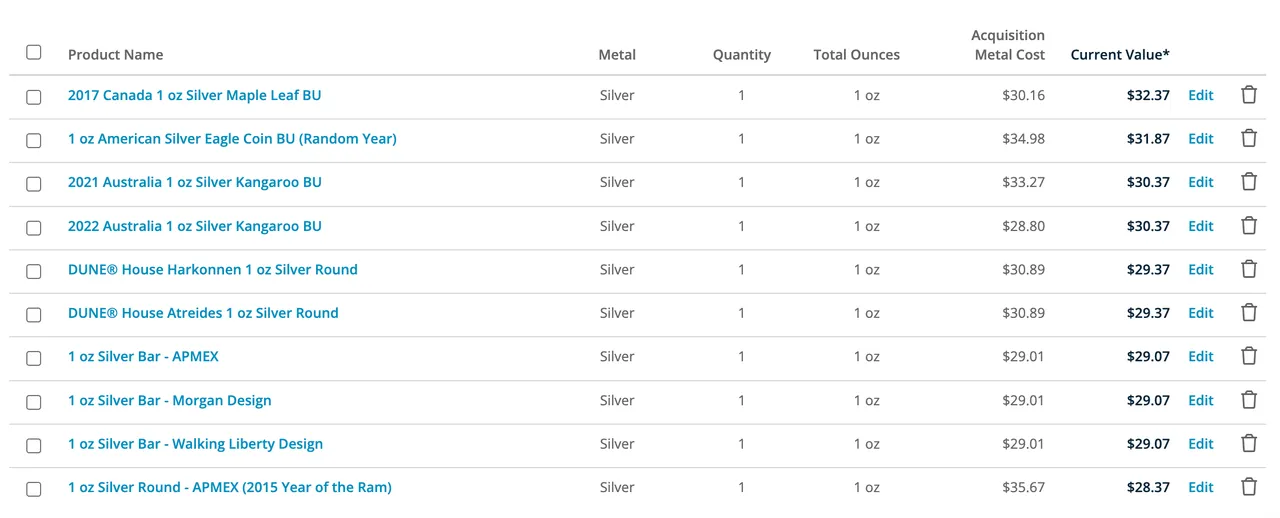Viewport: 1280px width, 518px height.
Task: Click trash icon for American Silver Eagle Coin
Action: pyautogui.click(x=1248, y=139)
